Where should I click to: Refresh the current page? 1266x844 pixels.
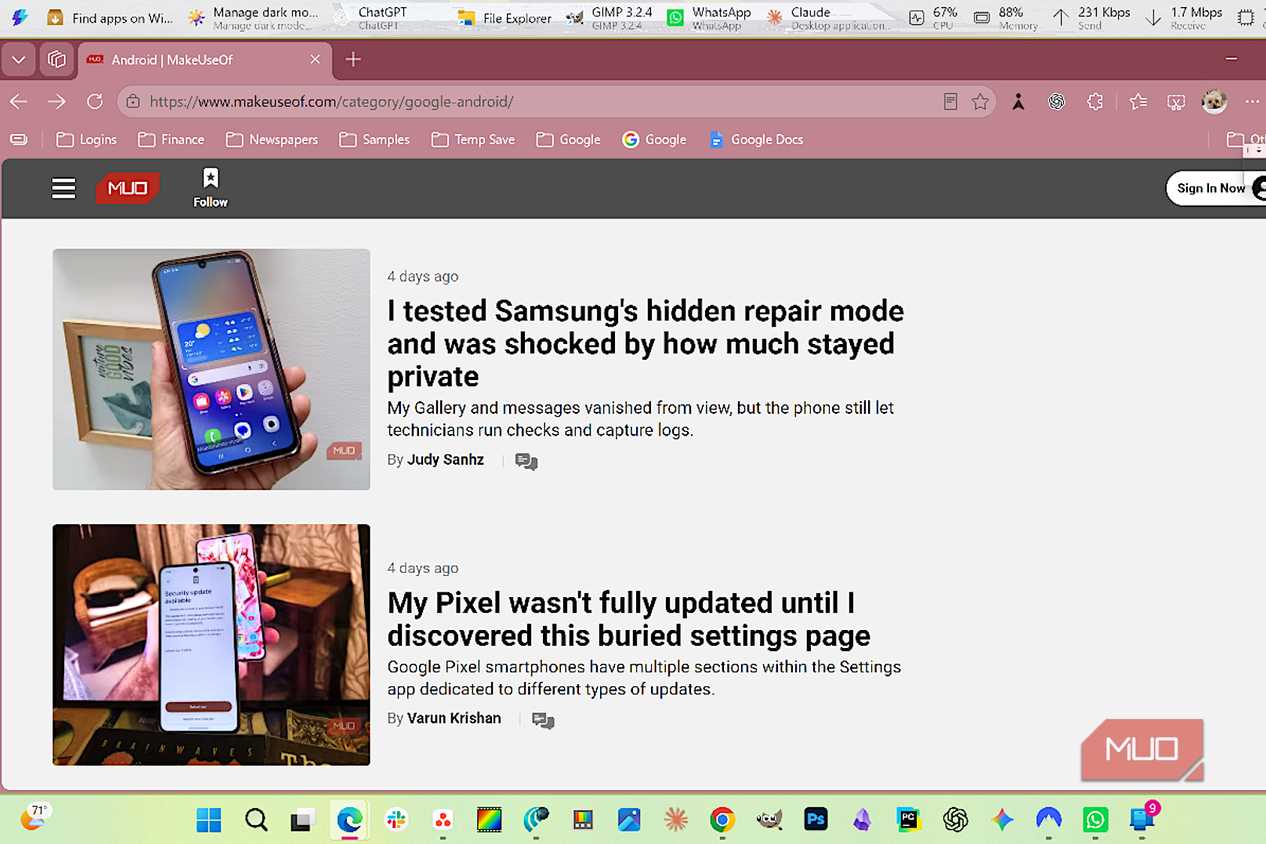click(95, 101)
